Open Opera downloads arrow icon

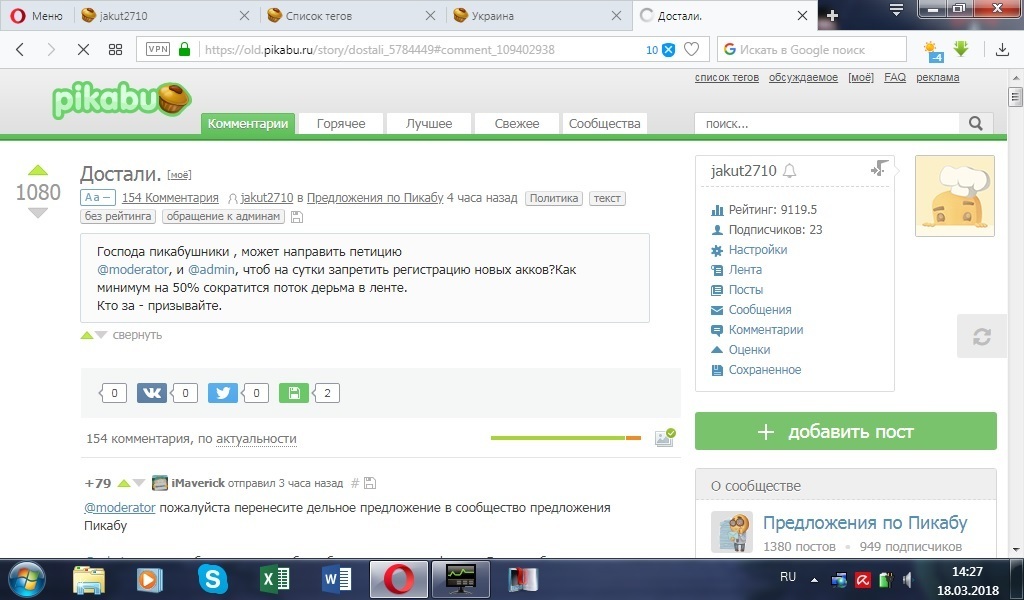[x=1003, y=50]
